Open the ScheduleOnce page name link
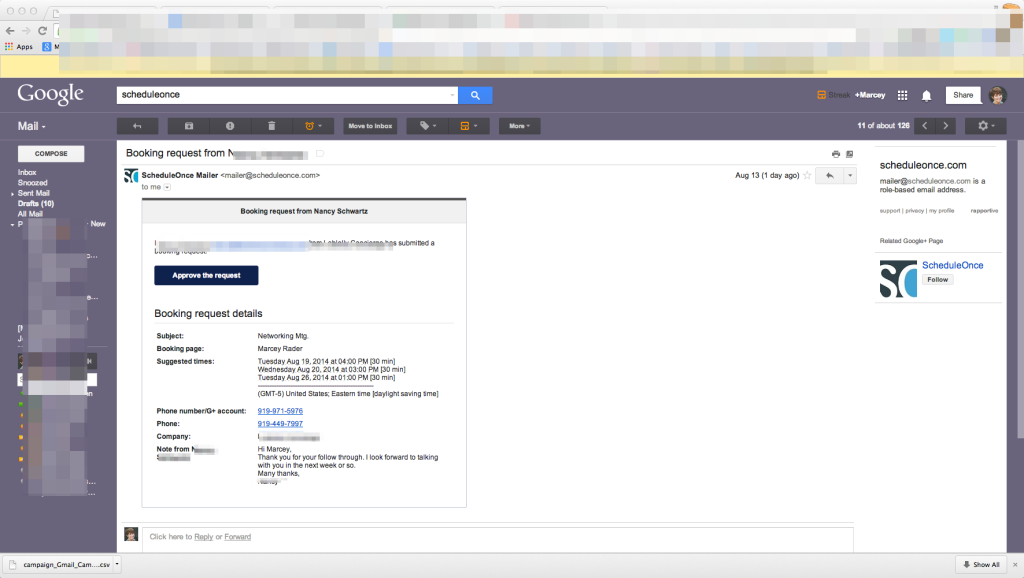The height and width of the screenshot is (578, 1024). 953,265
